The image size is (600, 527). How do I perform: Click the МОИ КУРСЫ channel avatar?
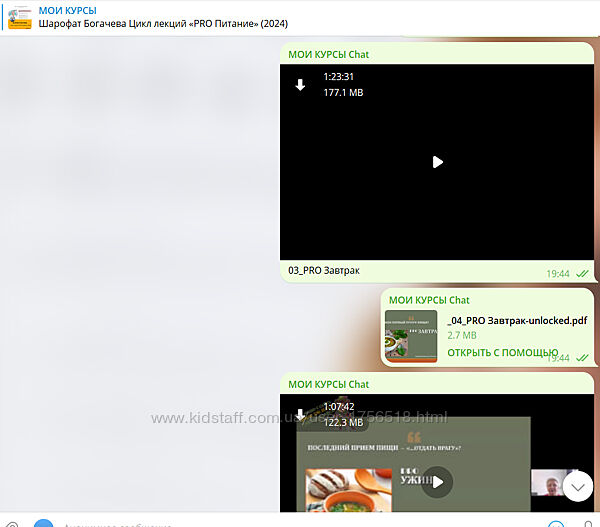[x=19, y=18]
